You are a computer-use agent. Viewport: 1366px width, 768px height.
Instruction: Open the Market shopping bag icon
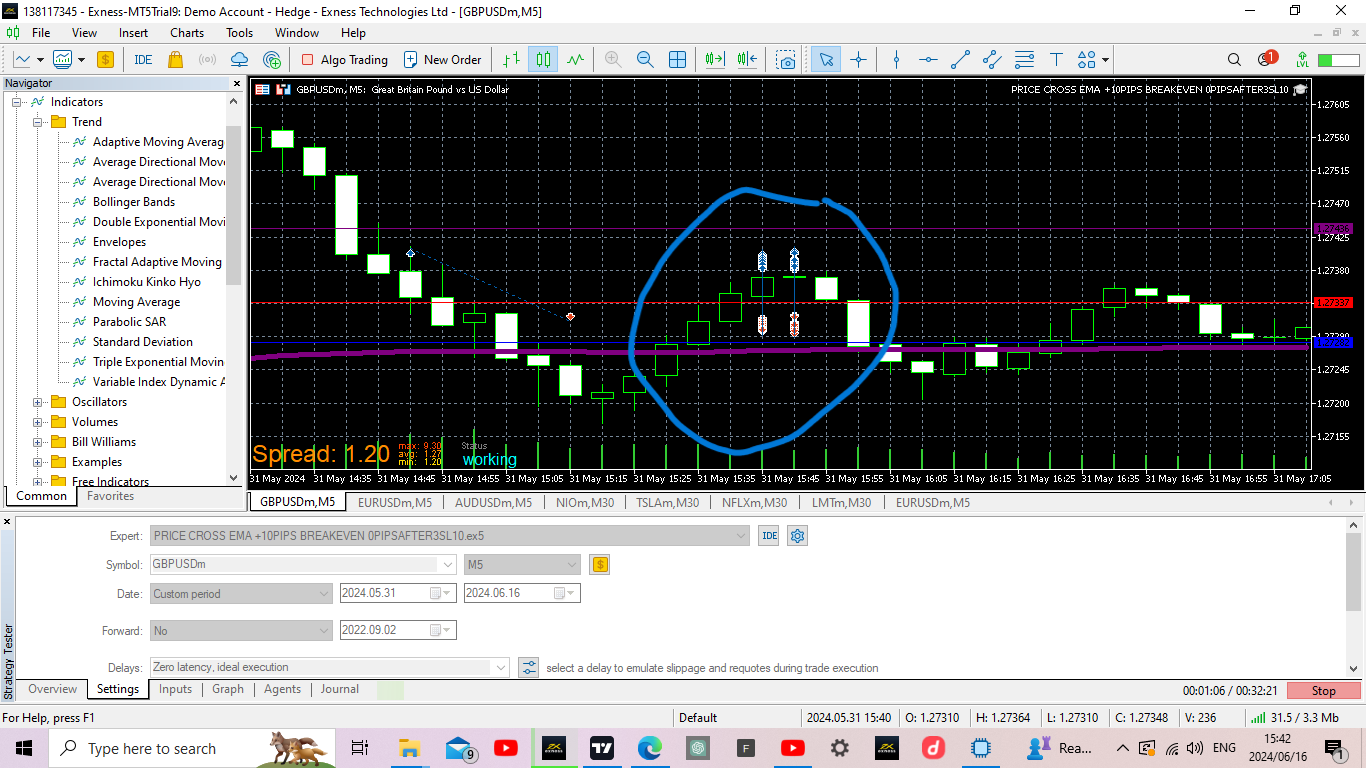(x=176, y=60)
